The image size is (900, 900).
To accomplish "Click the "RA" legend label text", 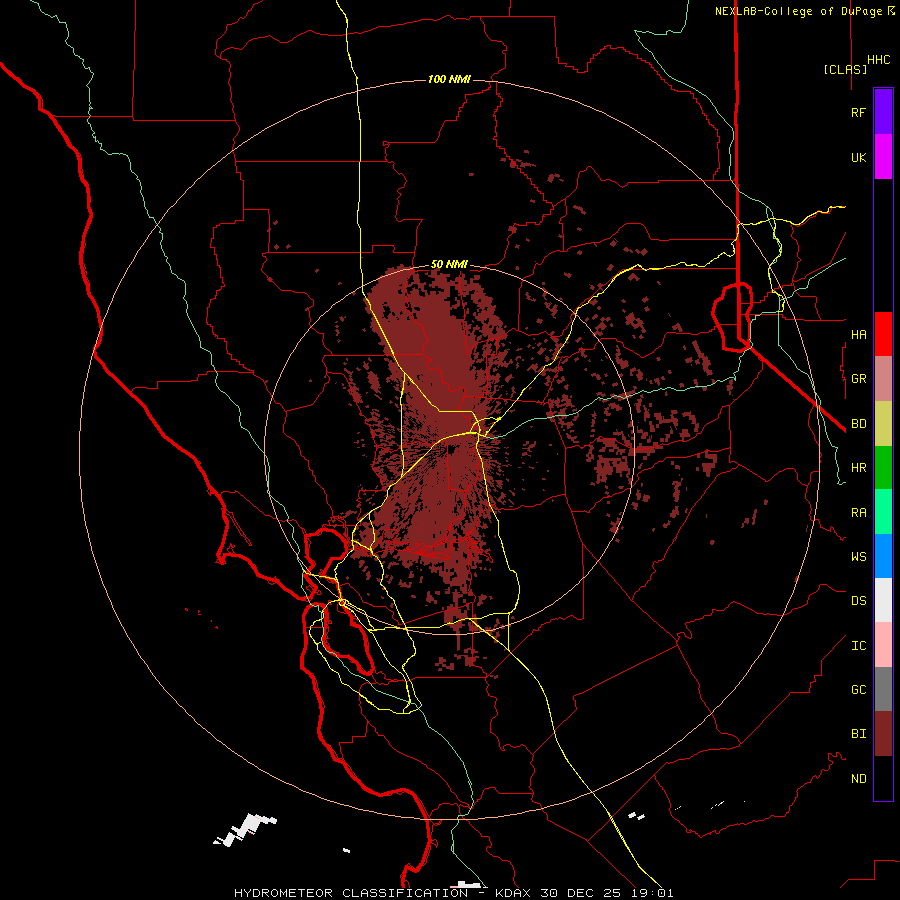I will pos(858,512).
